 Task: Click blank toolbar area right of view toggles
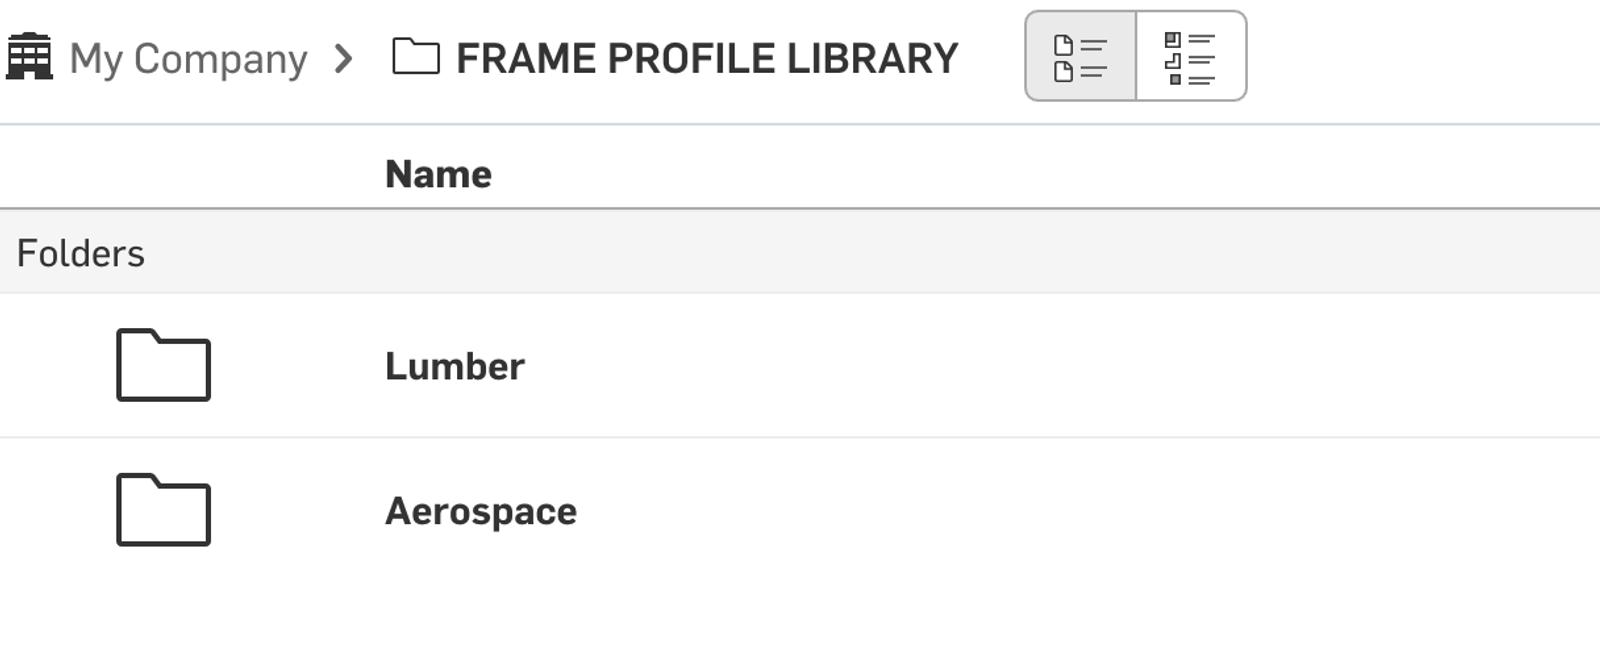(x=1420, y=57)
